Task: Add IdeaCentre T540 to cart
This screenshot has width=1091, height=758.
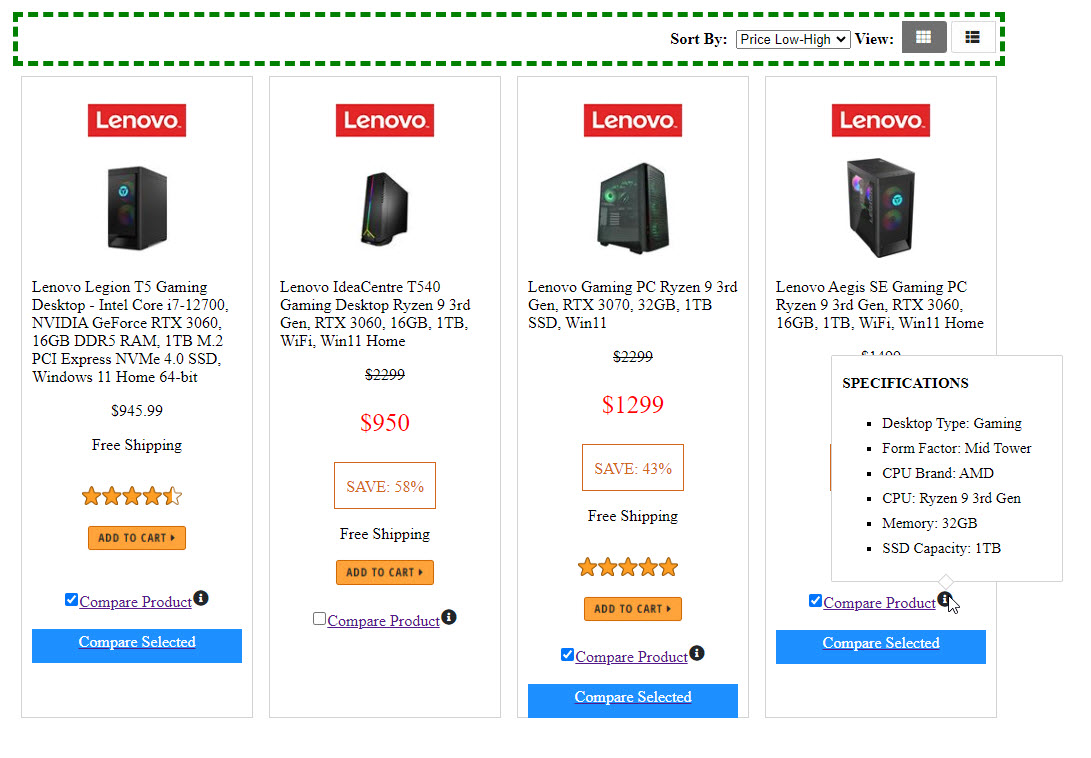Action: [x=385, y=572]
